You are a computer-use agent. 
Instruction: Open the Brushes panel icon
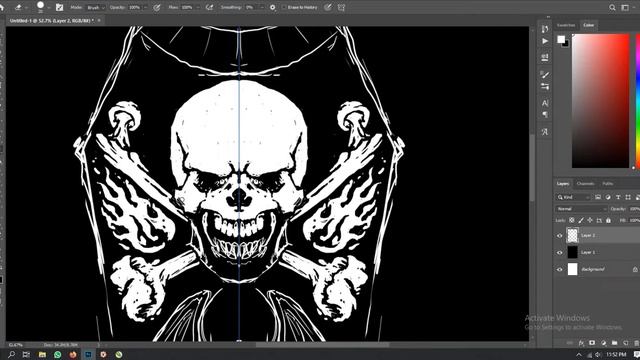[545, 75]
